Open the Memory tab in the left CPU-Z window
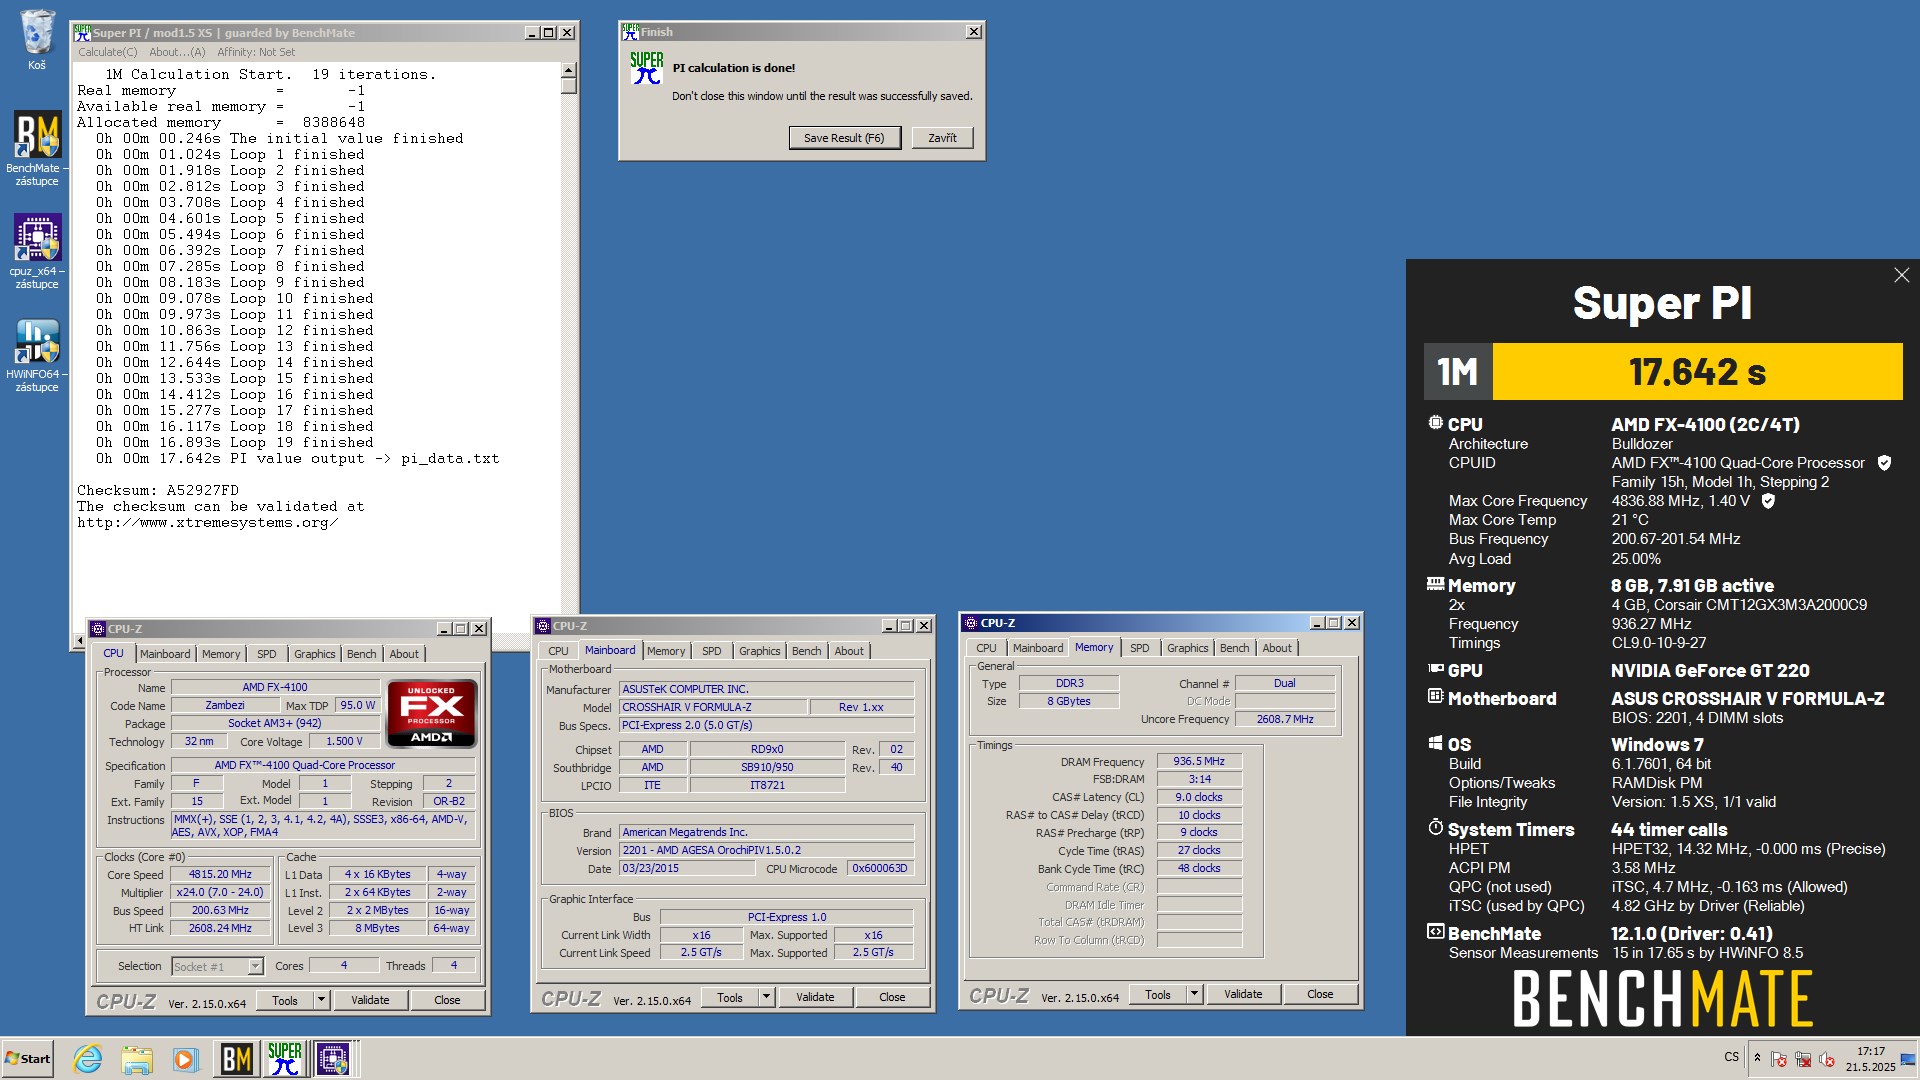Screen dimensions: 1920x1080 pyautogui.click(x=221, y=654)
